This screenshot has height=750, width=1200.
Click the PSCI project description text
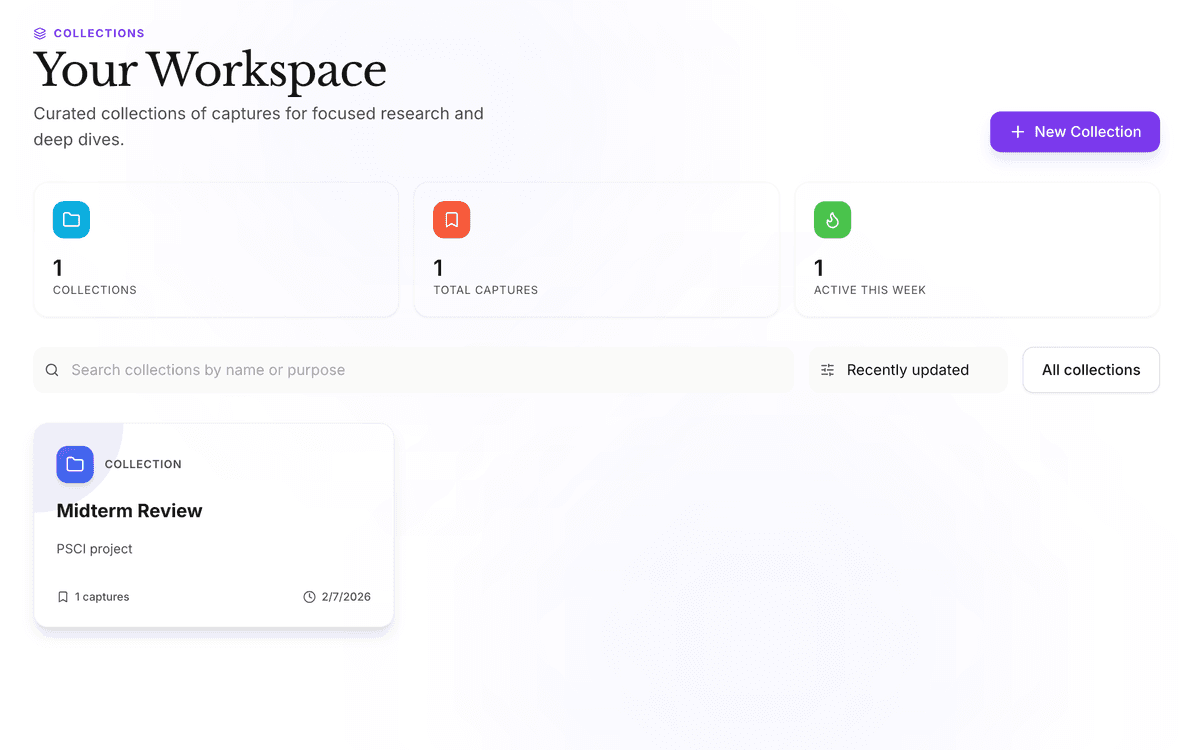[94, 548]
